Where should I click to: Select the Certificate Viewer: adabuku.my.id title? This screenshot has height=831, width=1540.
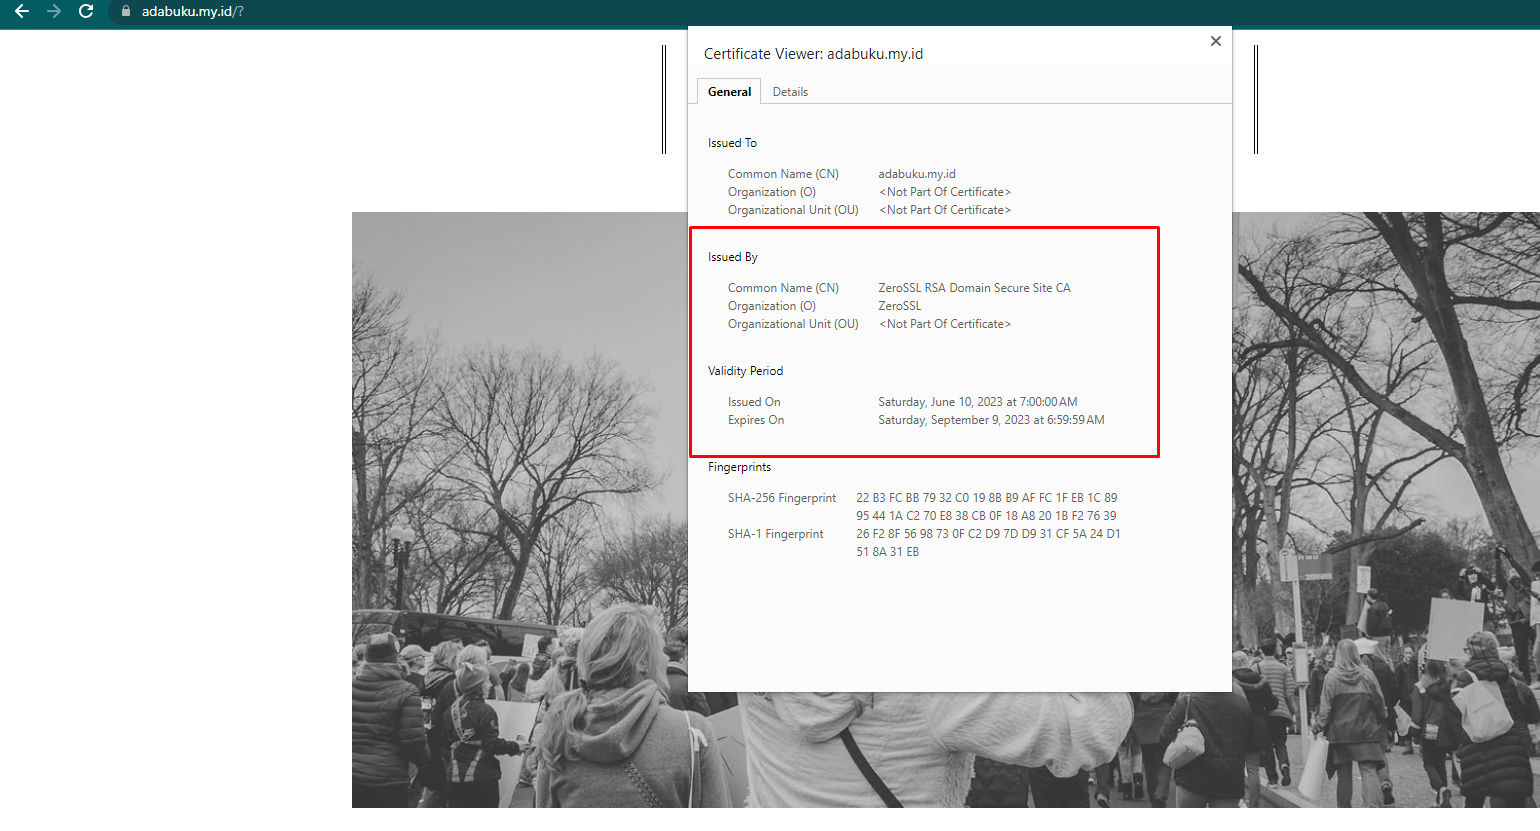pos(813,54)
